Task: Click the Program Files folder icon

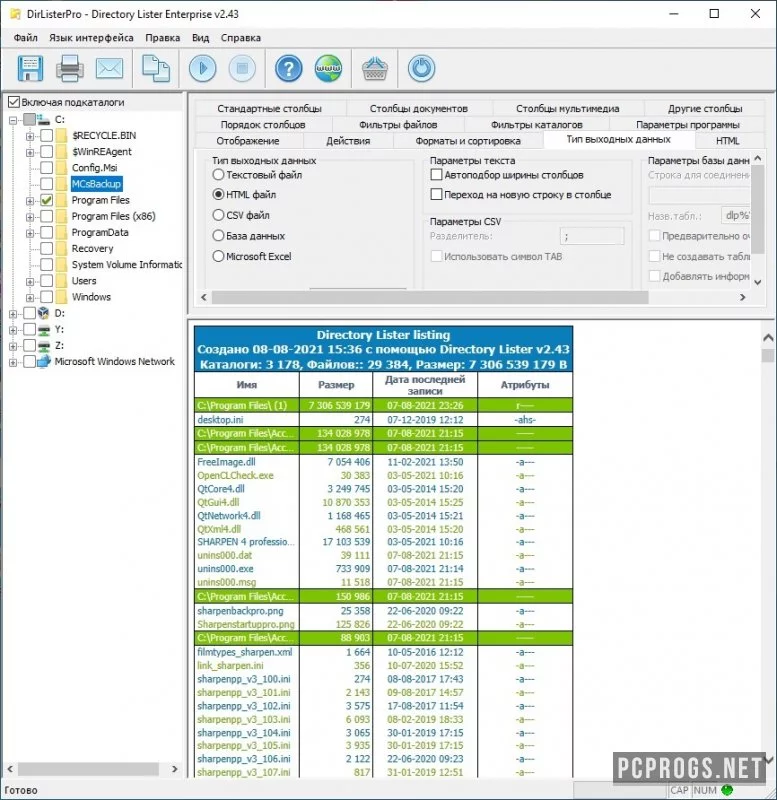Action: (61, 200)
